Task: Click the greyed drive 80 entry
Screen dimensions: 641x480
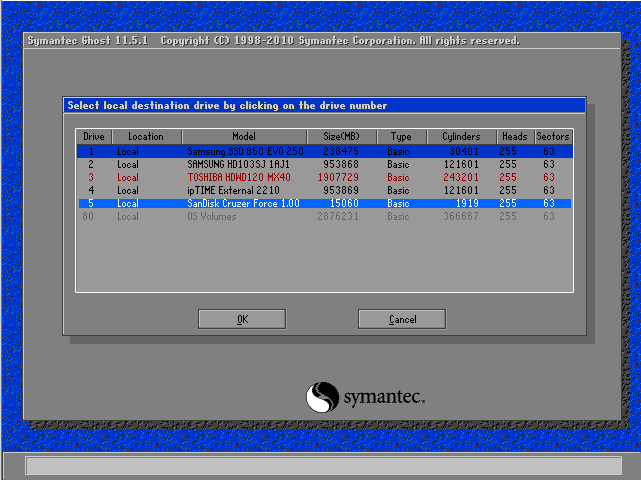Action: 88,216
